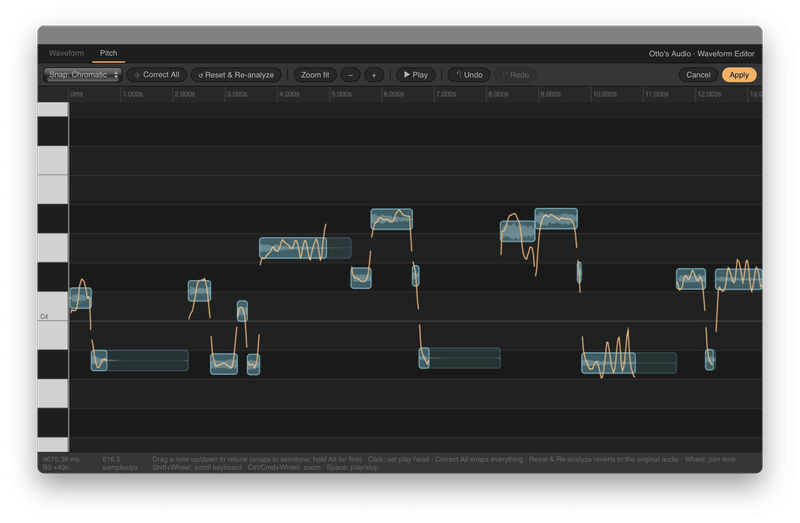Cancel the pitch edits

698,74
